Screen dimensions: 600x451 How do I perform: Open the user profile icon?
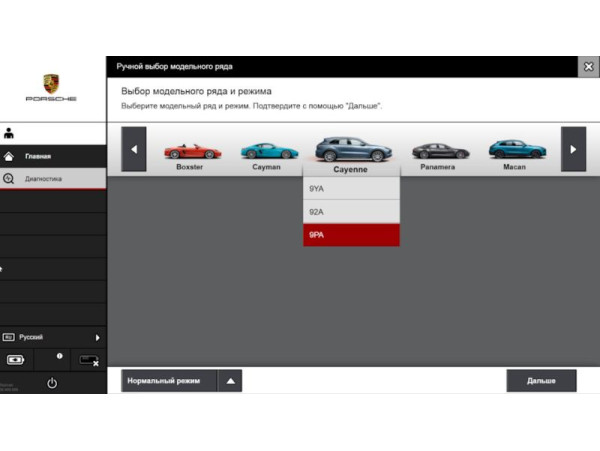pos(9,132)
